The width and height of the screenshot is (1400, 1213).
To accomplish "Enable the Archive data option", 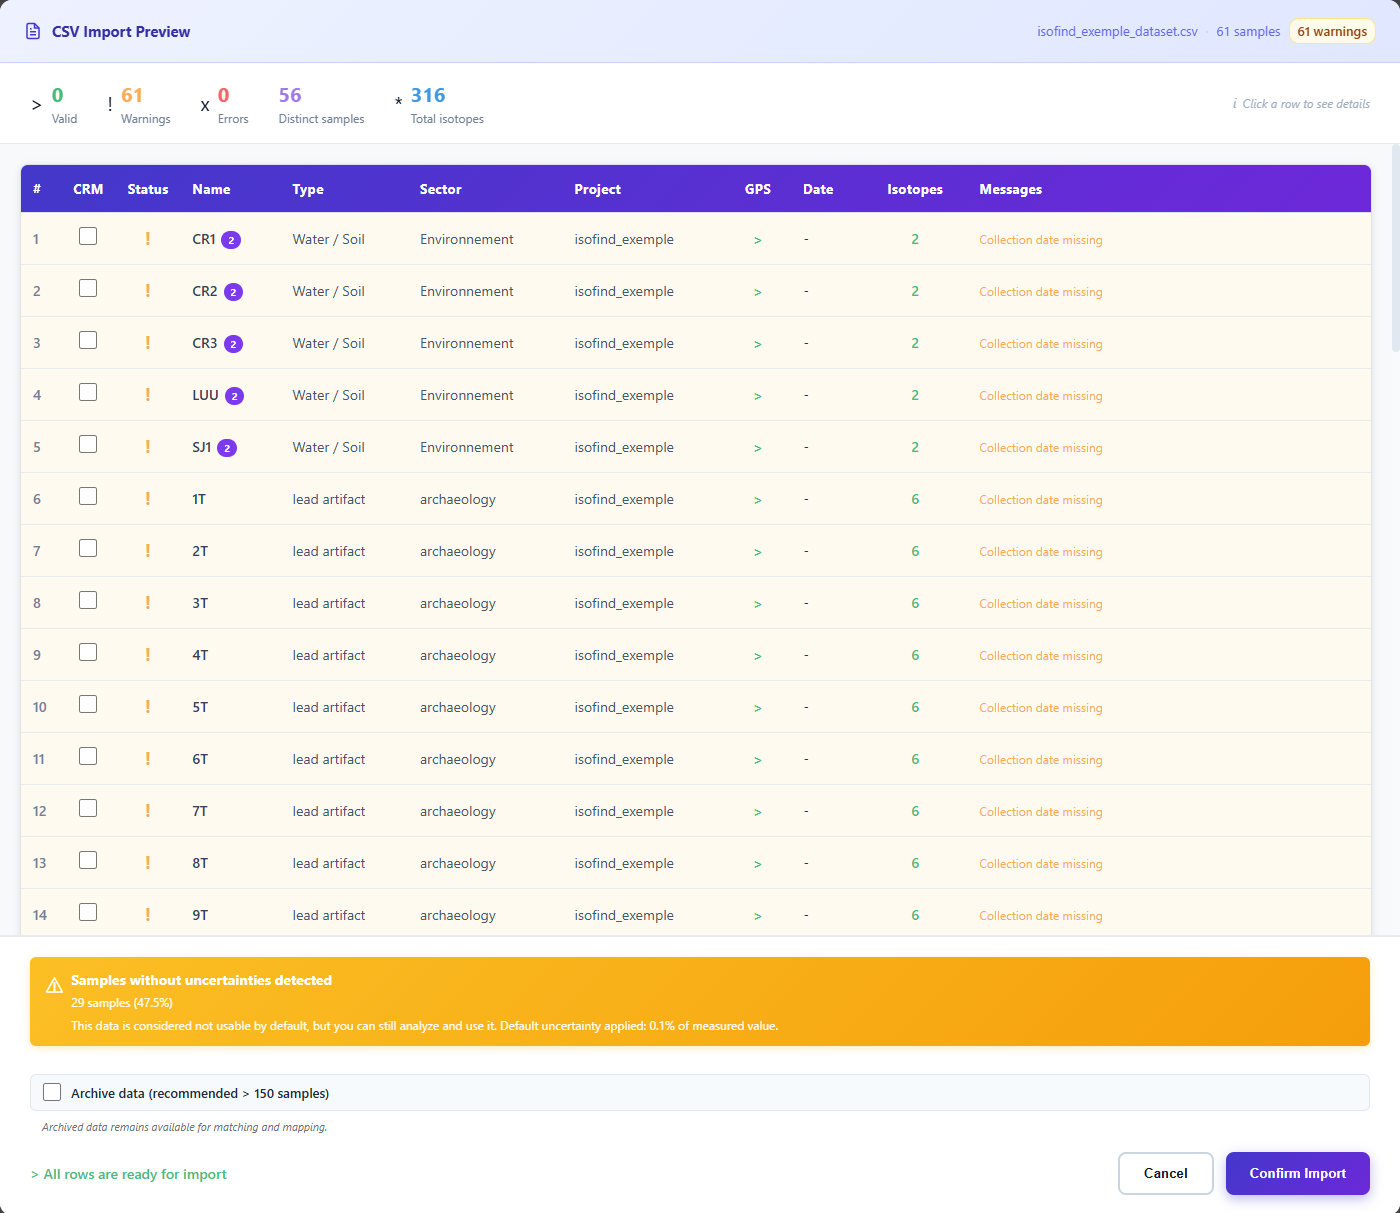I will point(52,1092).
